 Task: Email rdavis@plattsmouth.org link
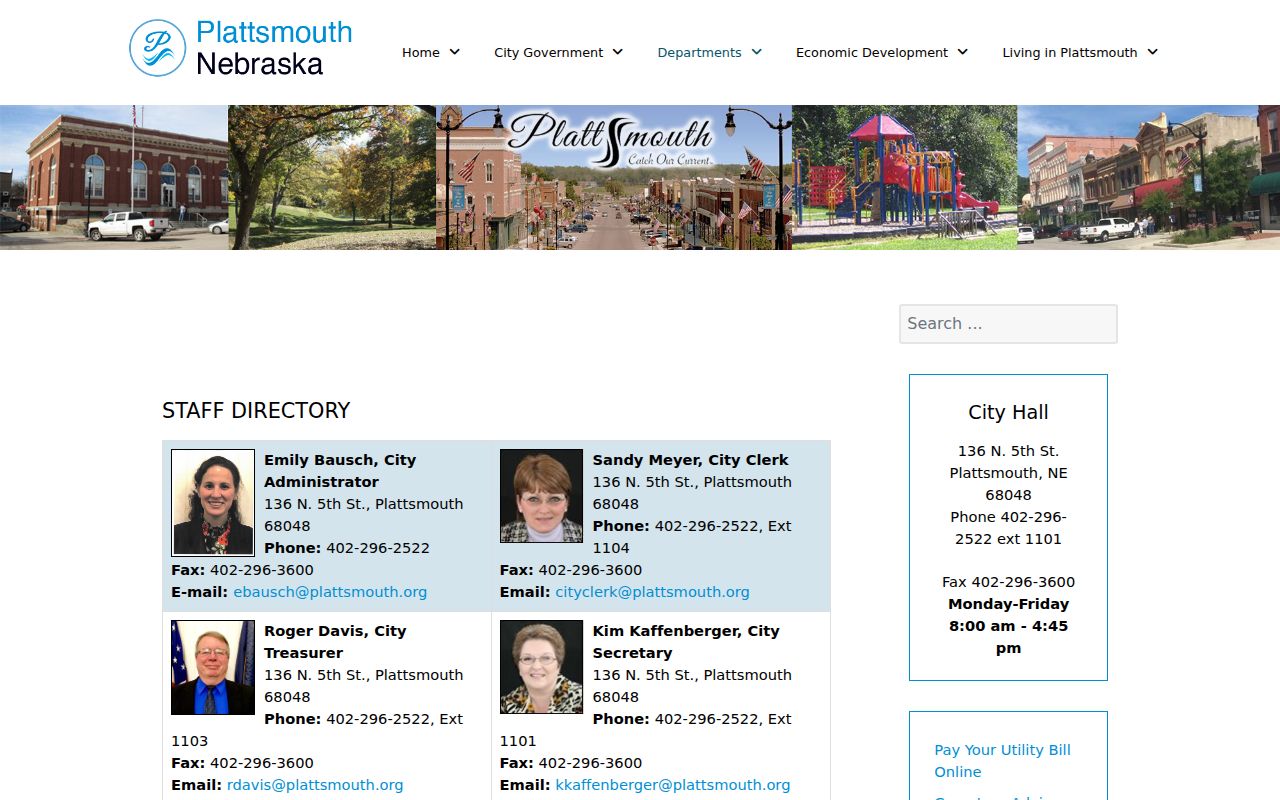click(x=315, y=785)
